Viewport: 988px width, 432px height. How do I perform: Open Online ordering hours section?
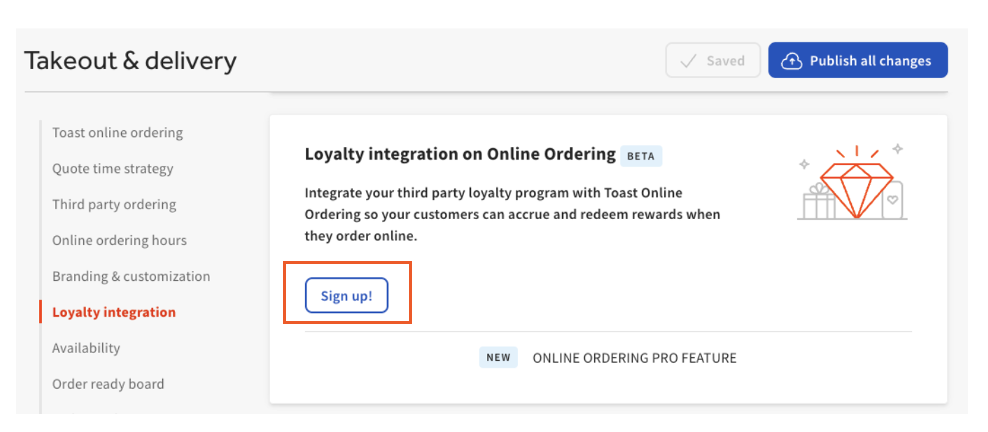point(119,241)
